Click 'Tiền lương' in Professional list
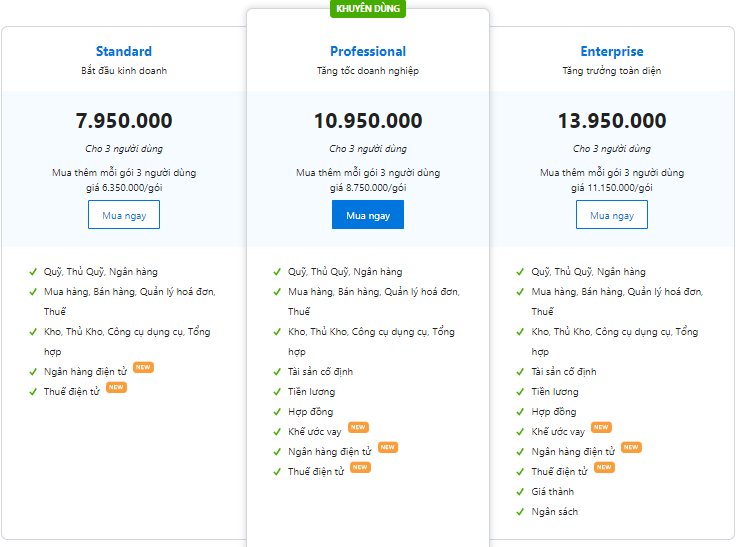 tap(311, 391)
